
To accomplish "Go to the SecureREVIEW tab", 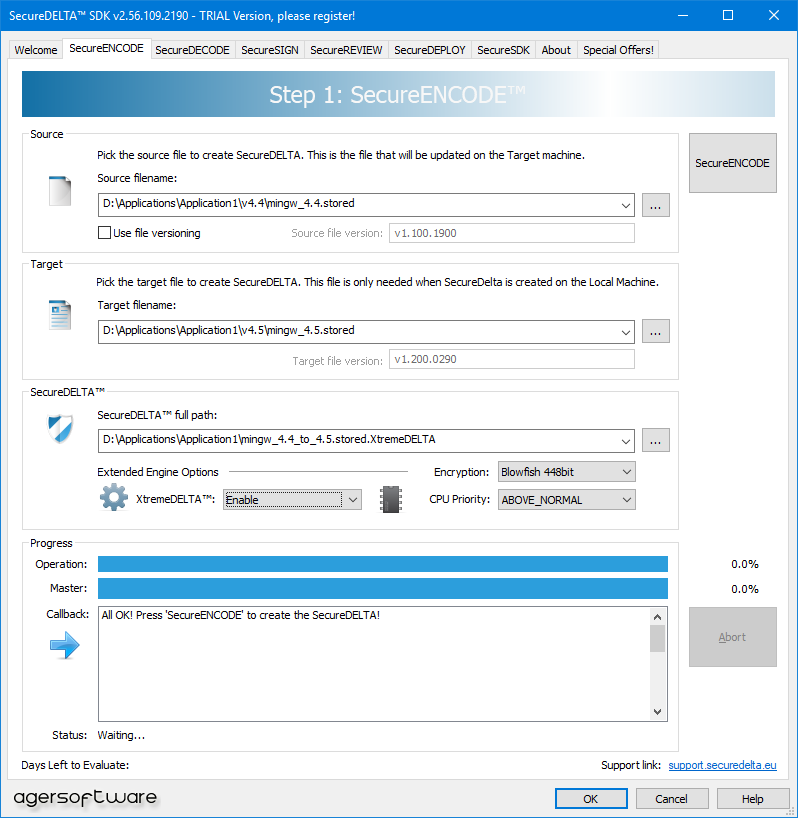I will pyautogui.click(x=346, y=50).
